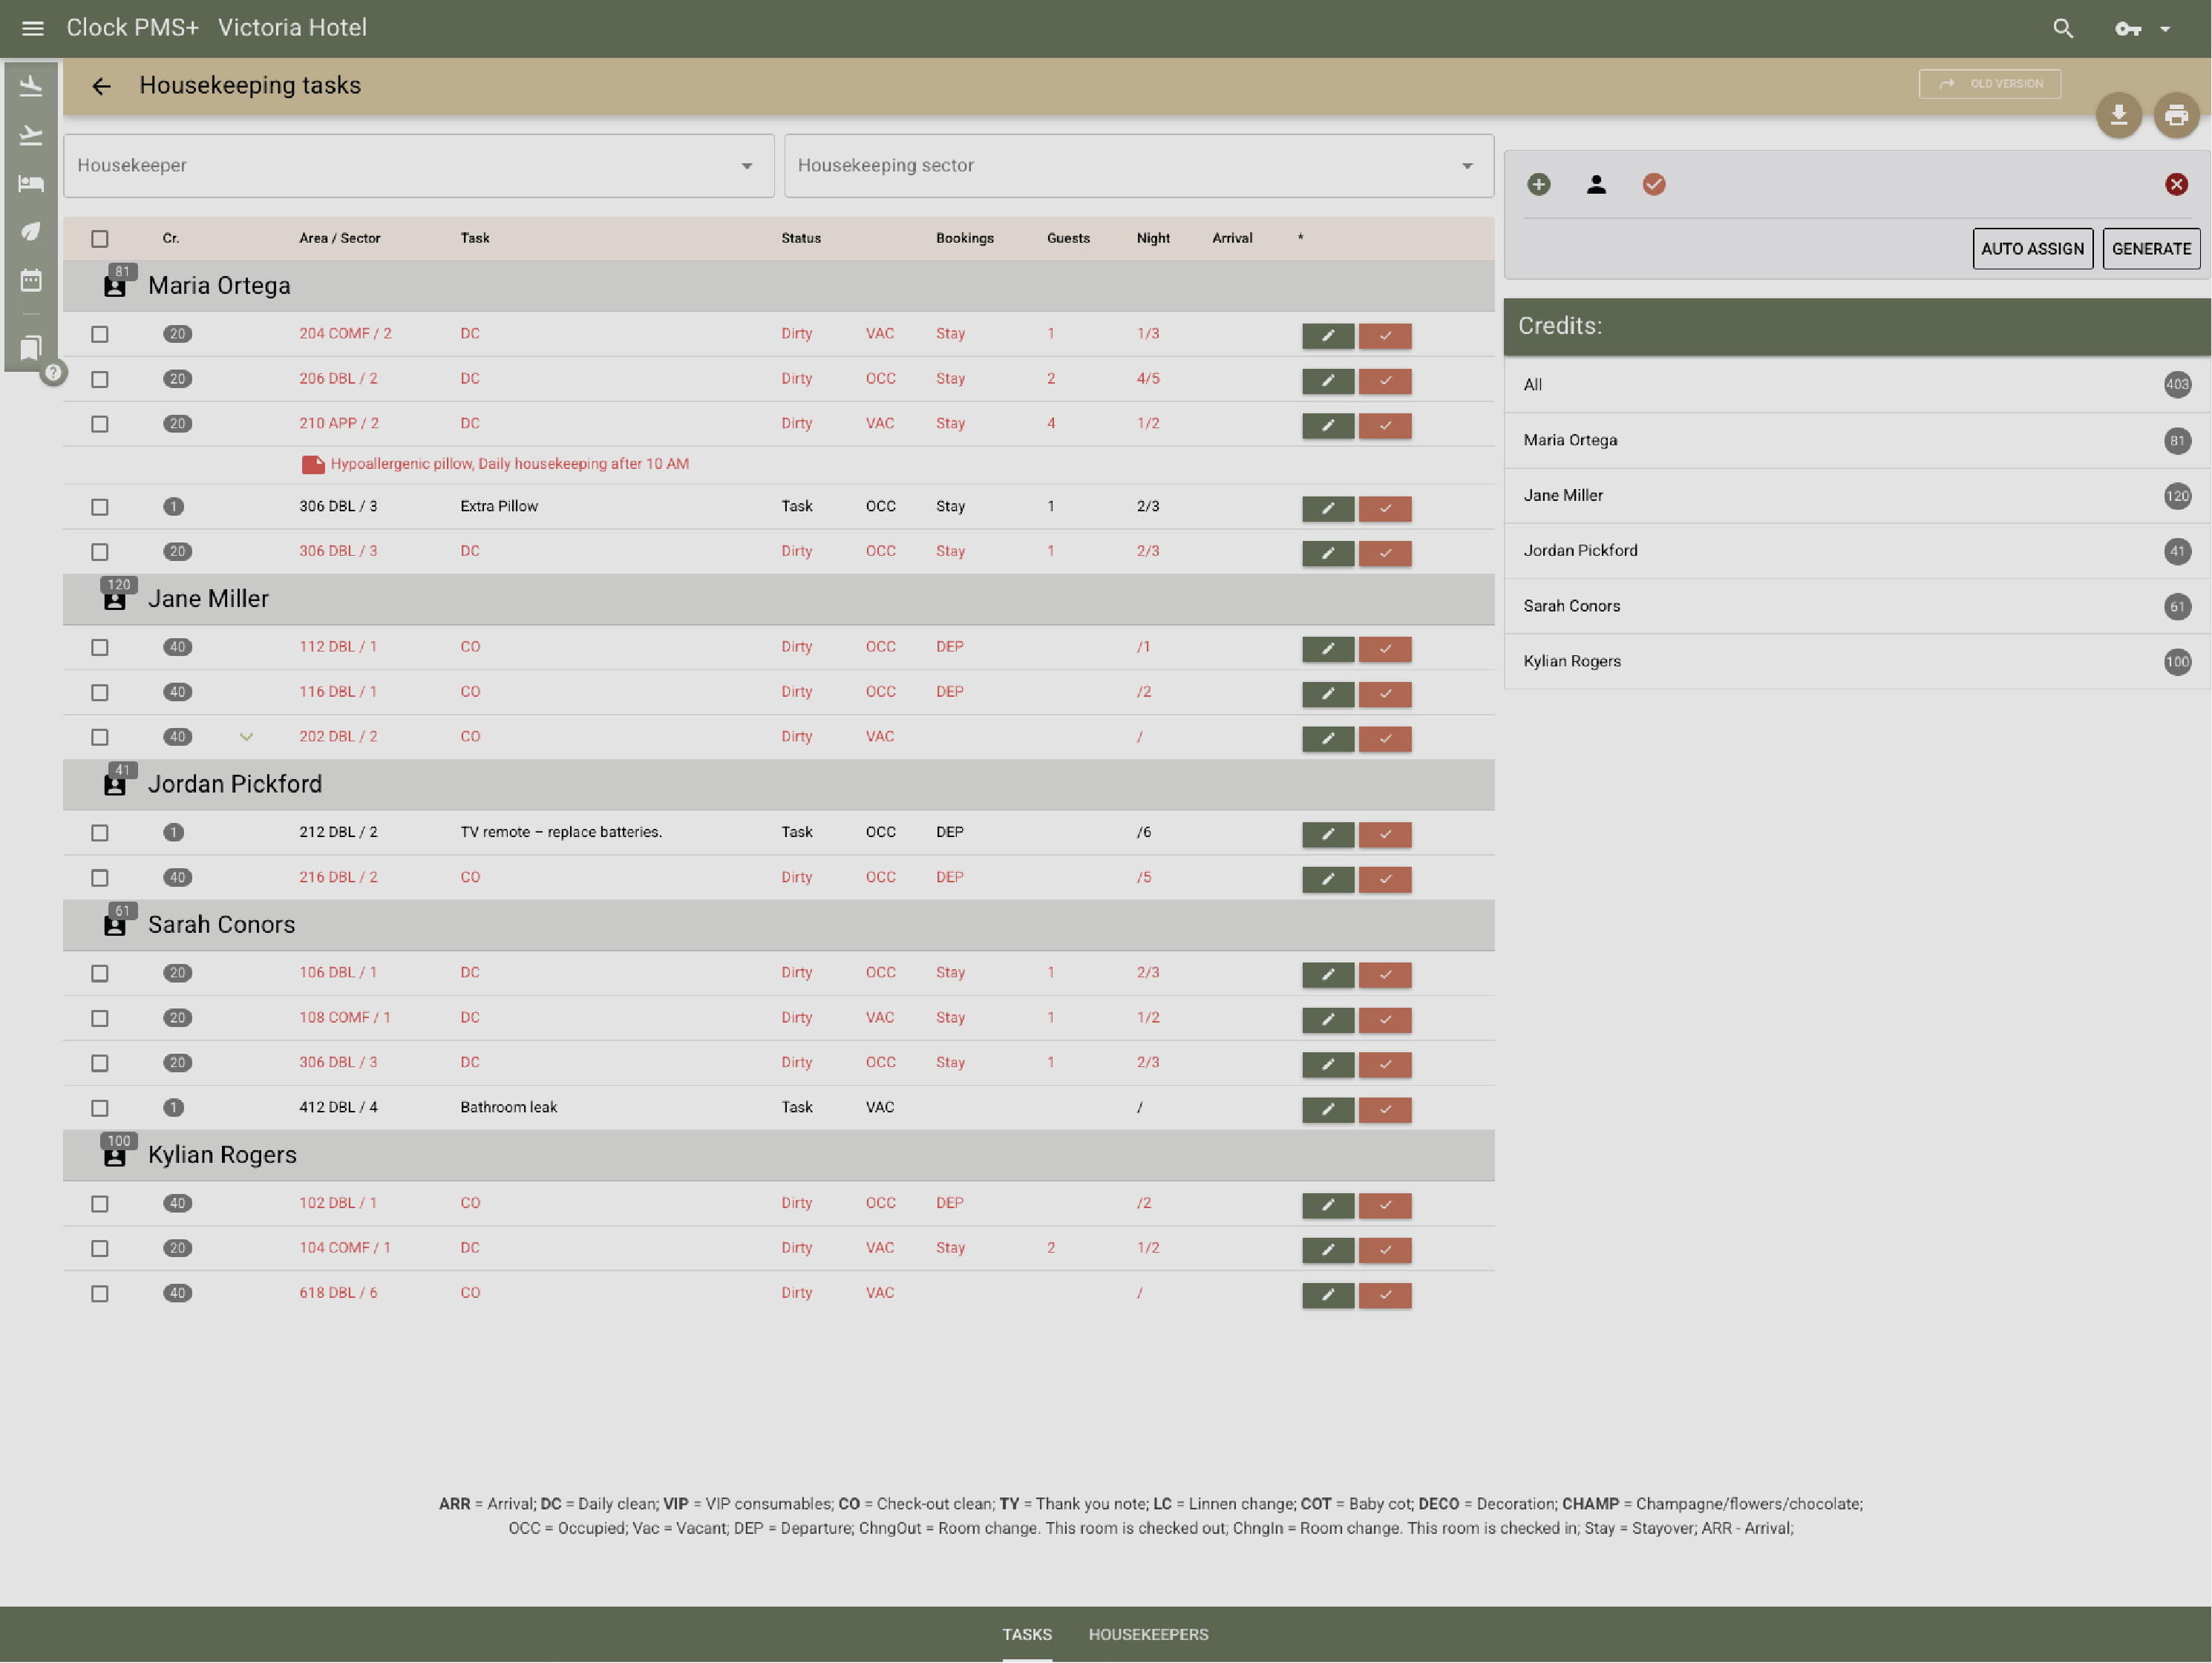Open the Housekeeper dropdown
Viewport: 2212px width, 1663px height.
click(418, 166)
